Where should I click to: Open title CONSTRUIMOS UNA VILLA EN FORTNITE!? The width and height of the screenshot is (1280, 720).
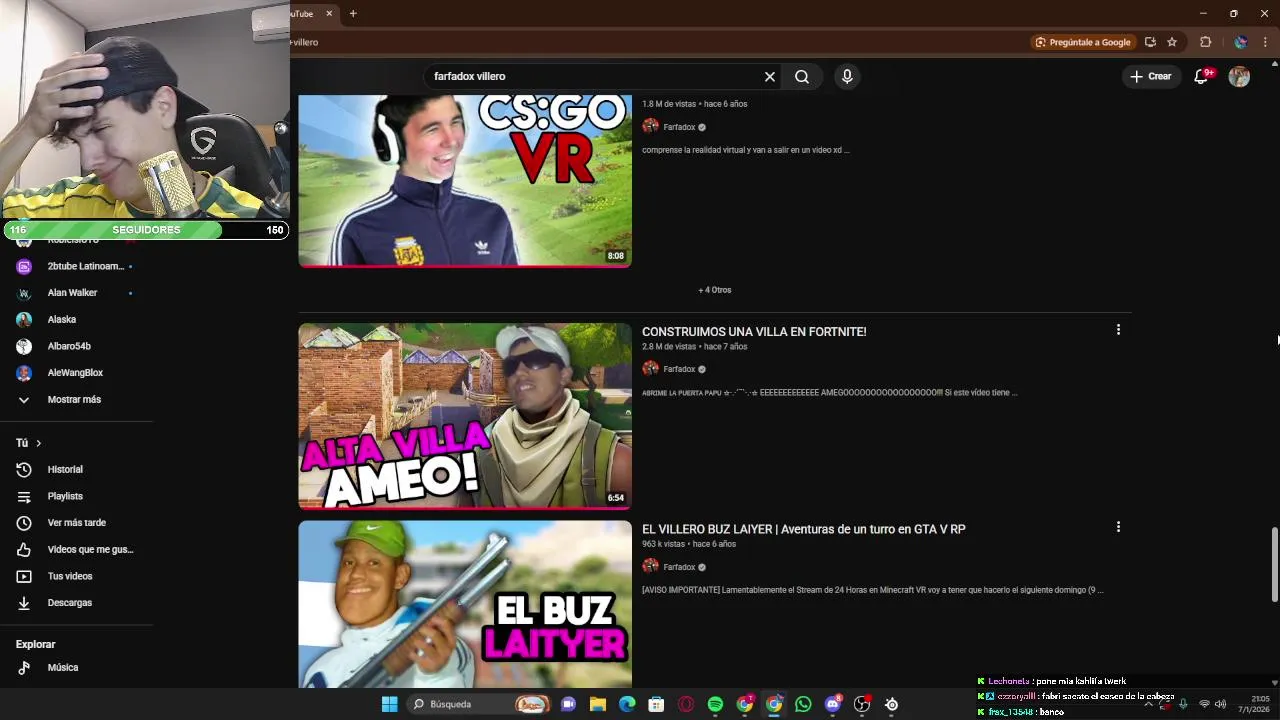point(754,332)
